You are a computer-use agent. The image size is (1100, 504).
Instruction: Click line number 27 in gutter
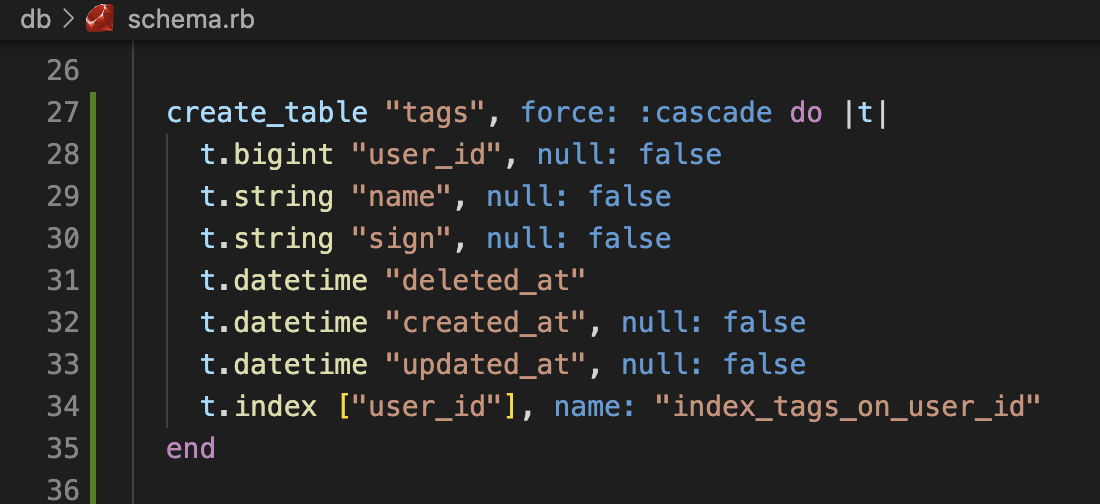62,112
